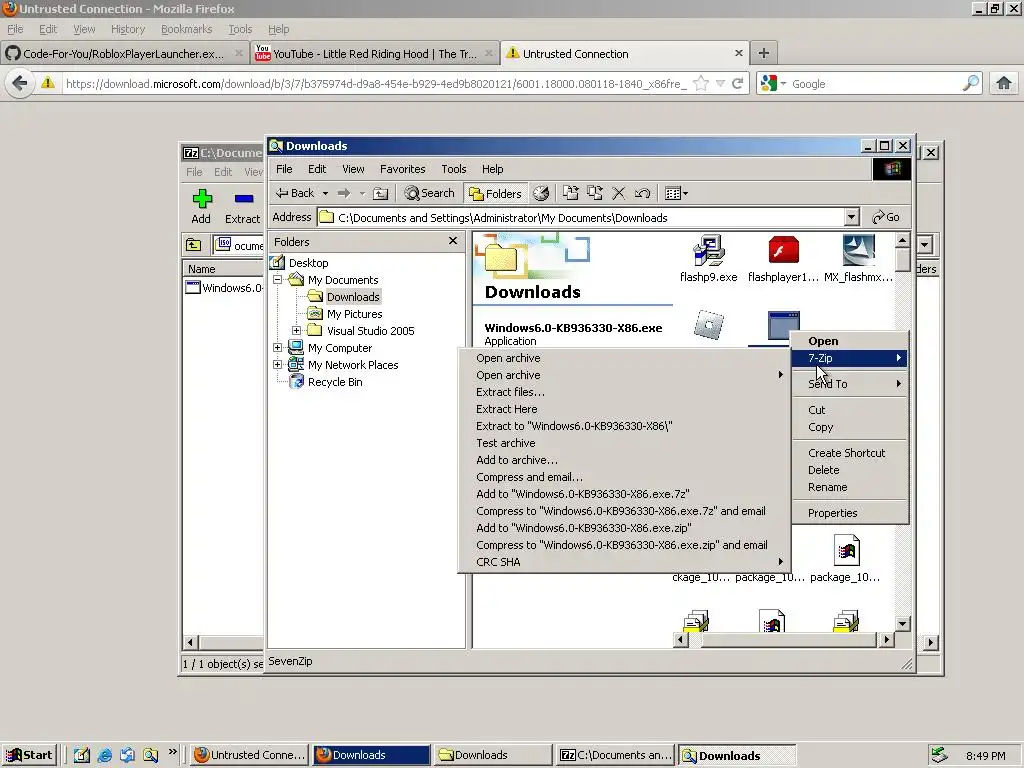Choose Create Shortcut in context menu

[x=850, y=453]
